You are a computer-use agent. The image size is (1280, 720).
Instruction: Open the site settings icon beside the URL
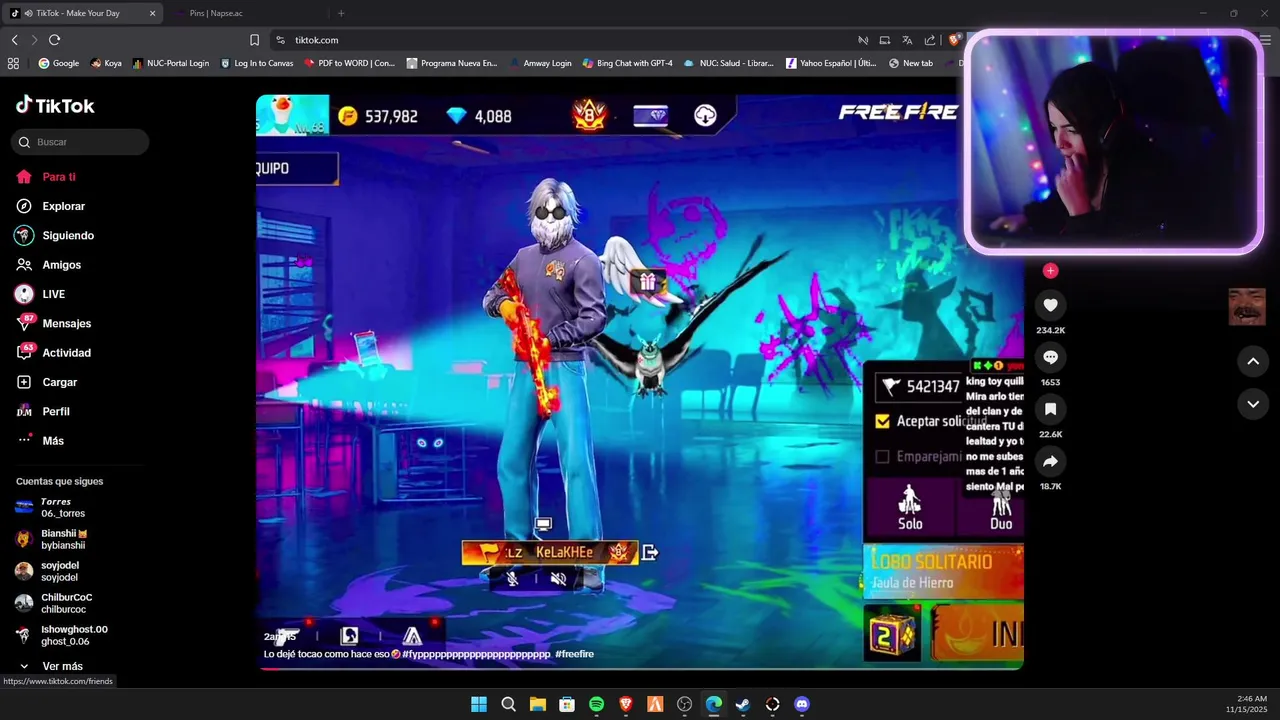pos(281,40)
